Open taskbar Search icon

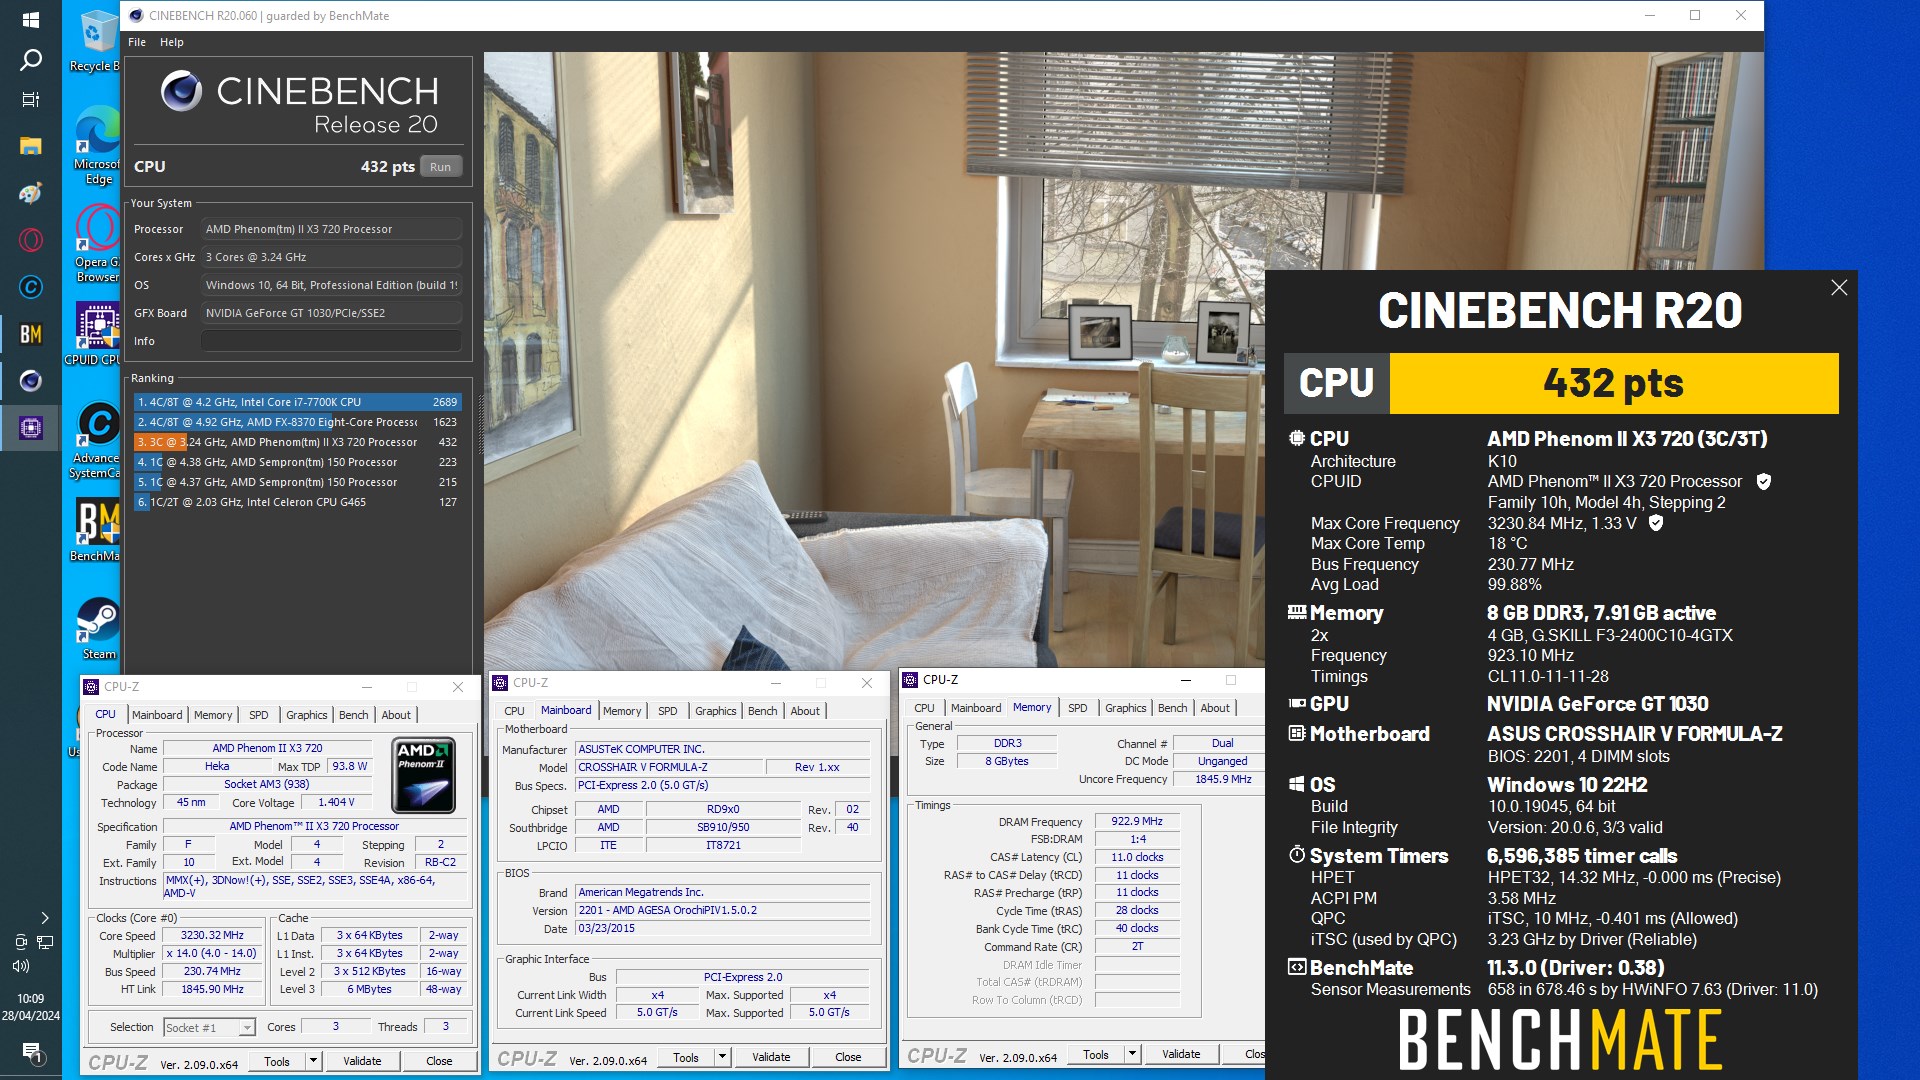[x=30, y=60]
